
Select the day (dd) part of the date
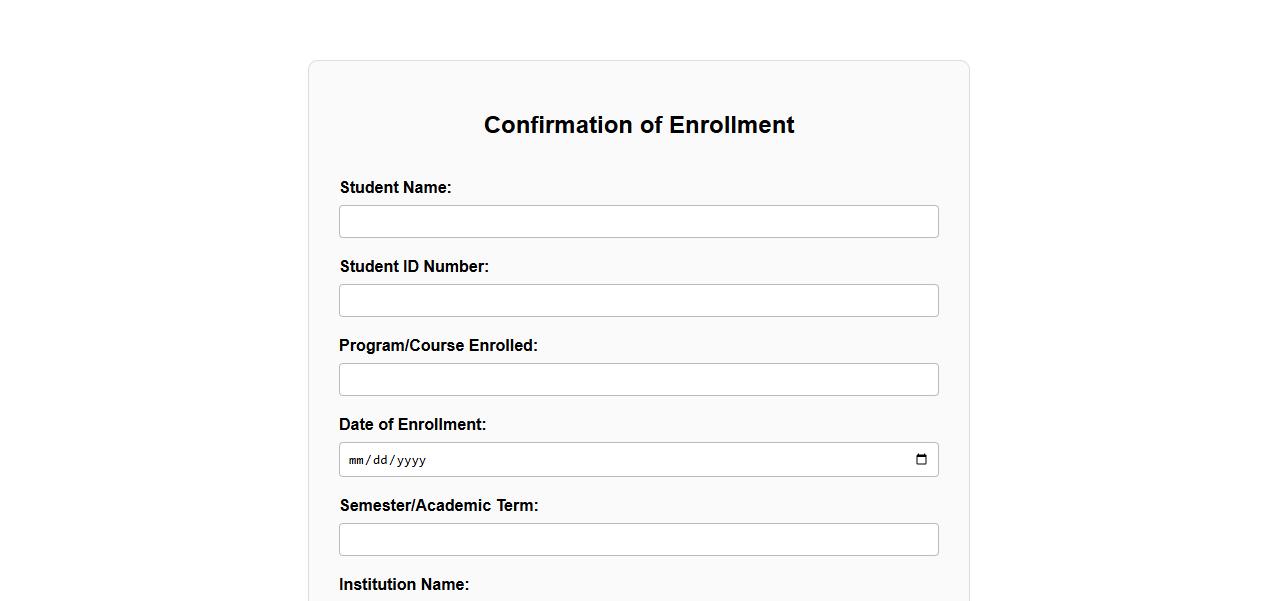[380, 461]
